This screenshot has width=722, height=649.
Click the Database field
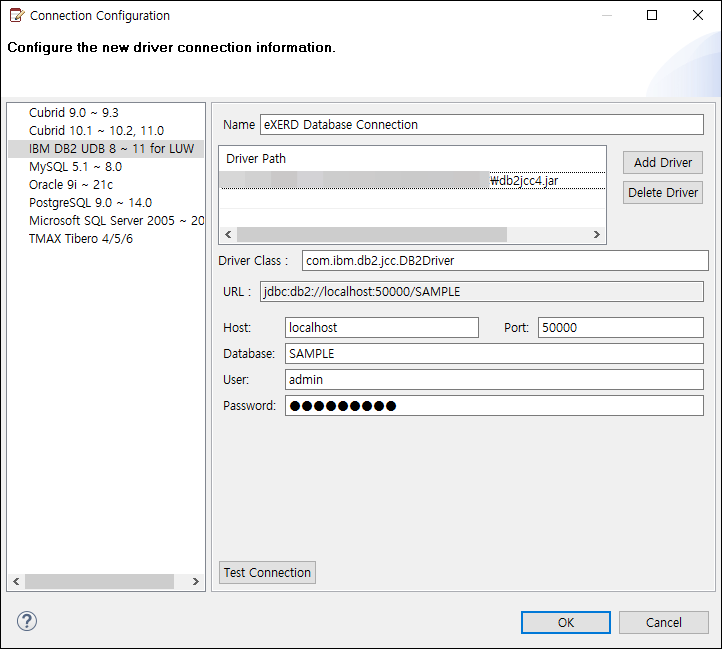click(x=494, y=354)
